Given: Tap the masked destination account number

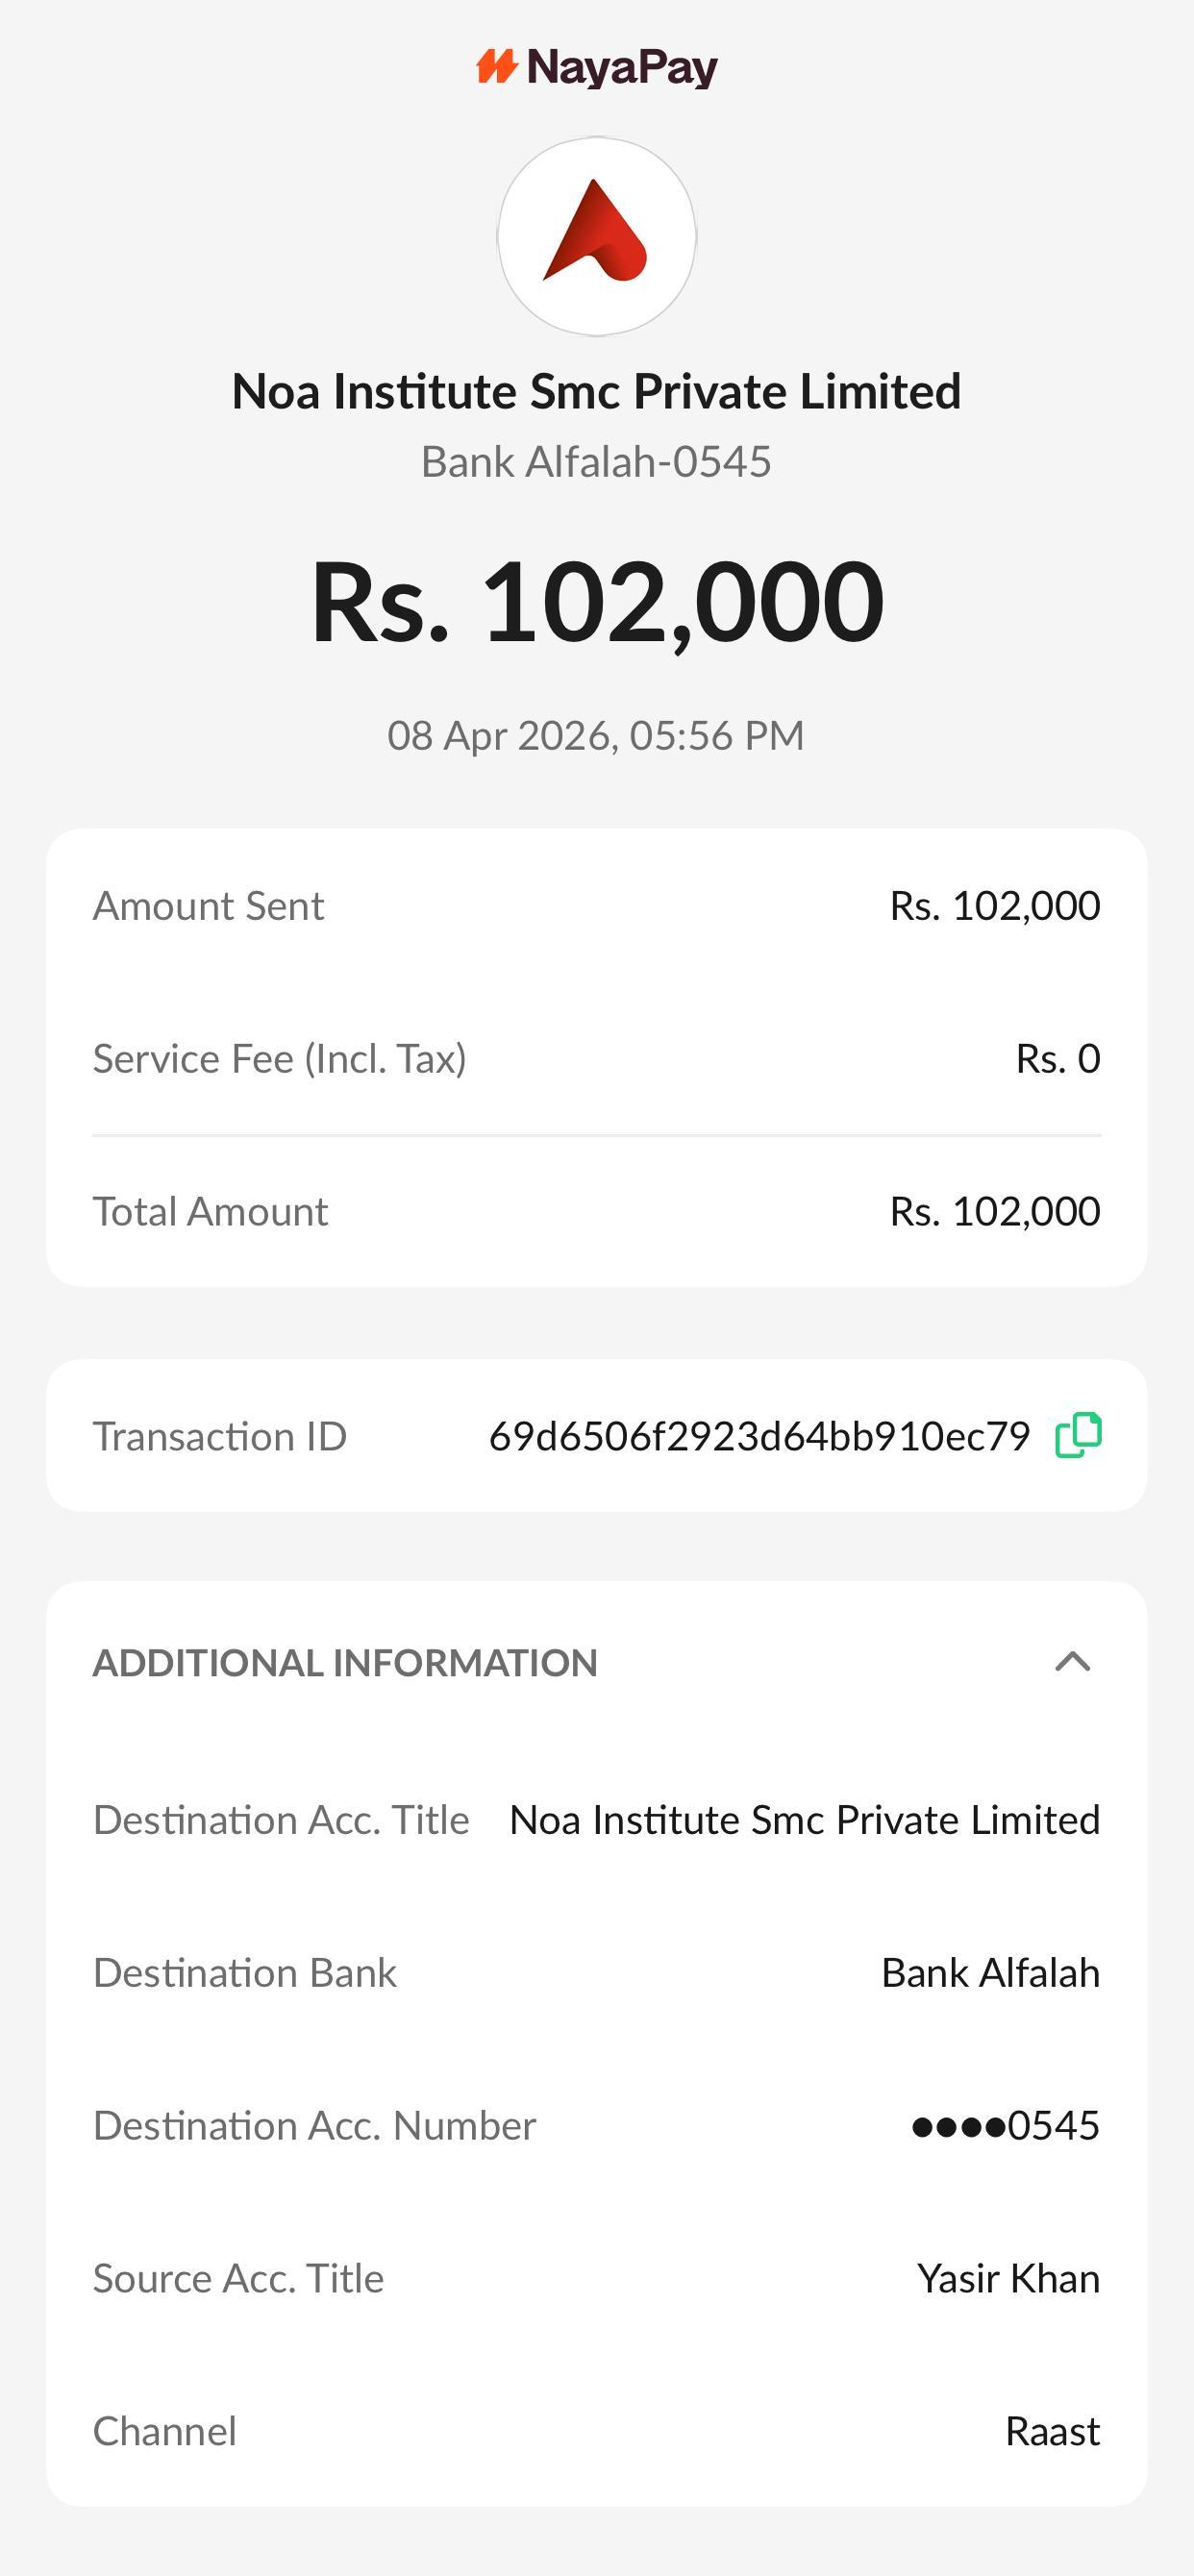Looking at the screenshot, I should tap(1005, 2126).
